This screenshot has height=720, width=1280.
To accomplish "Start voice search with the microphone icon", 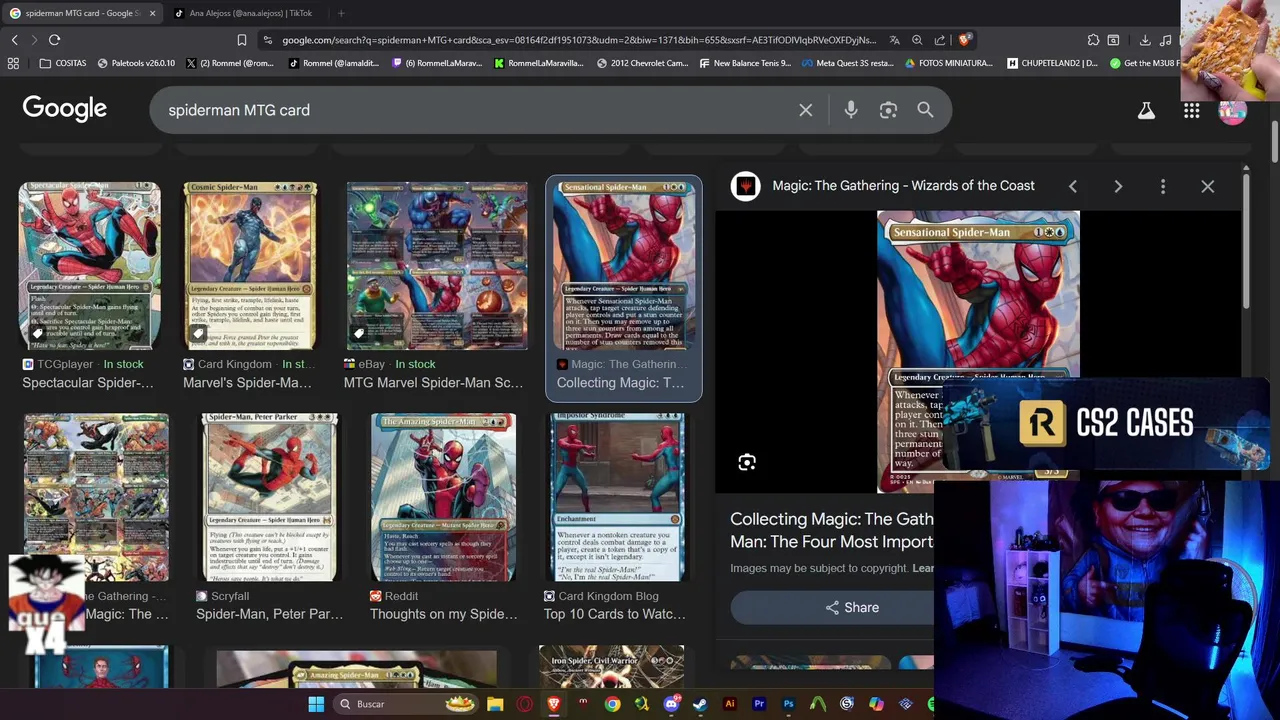I will [x=851, y=110].
